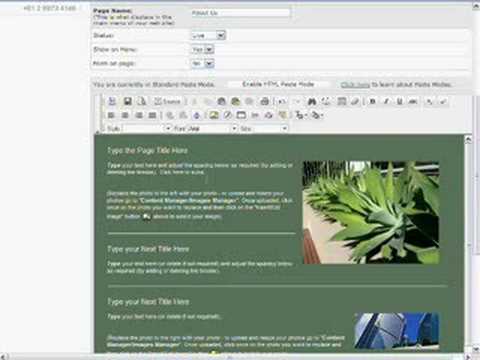
Task: Toggle Source view in the editor
Action: pos(167,101)
